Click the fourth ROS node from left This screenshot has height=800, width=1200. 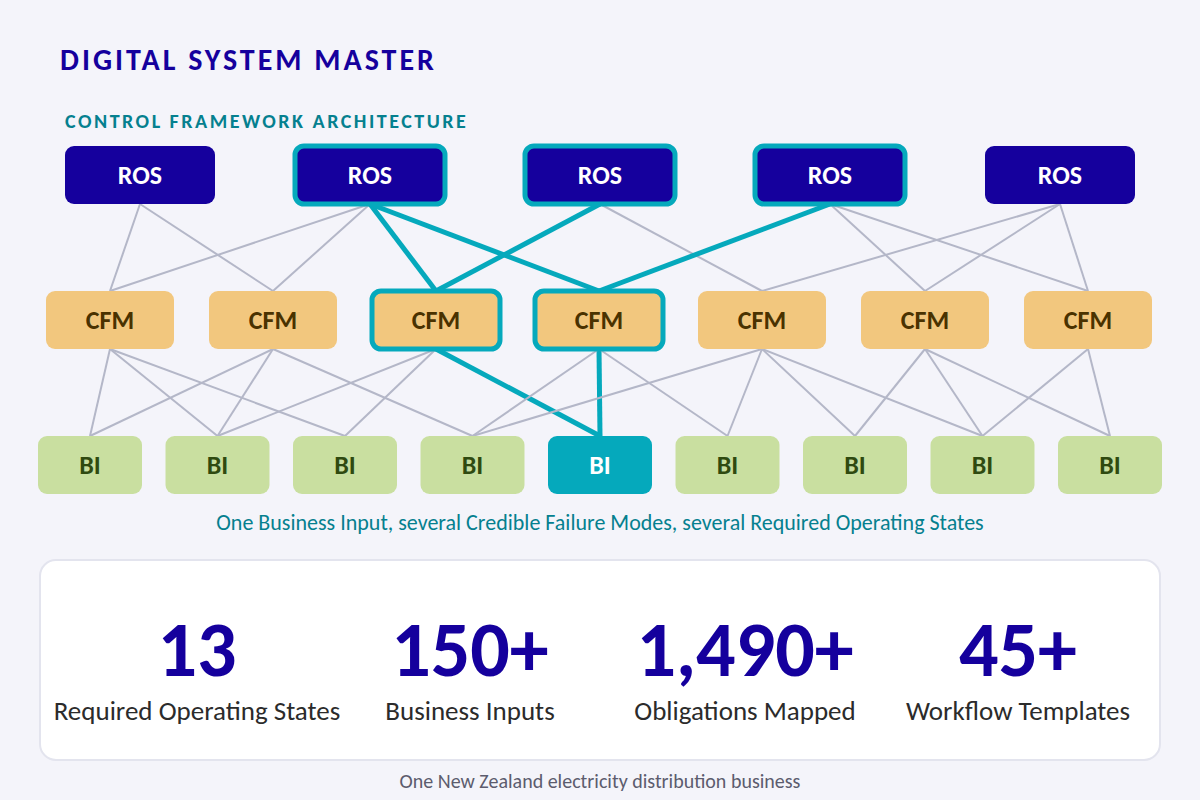coord(830,175)
